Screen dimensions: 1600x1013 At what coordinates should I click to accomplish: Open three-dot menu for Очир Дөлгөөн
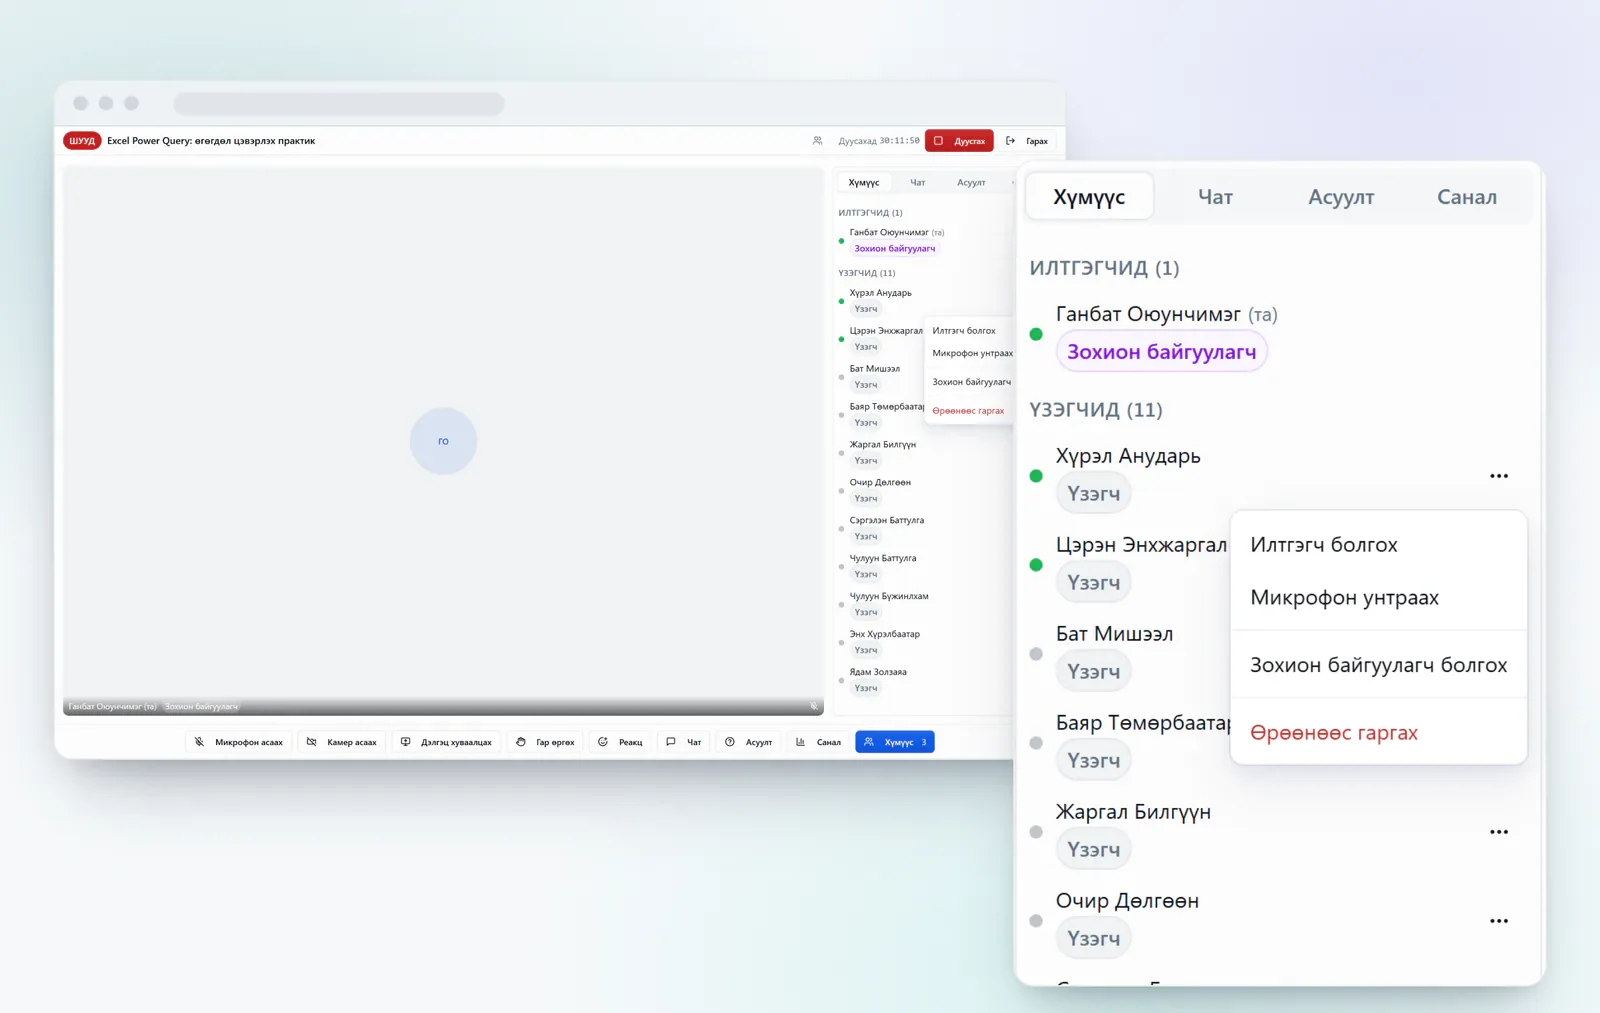pos(1498,921)
